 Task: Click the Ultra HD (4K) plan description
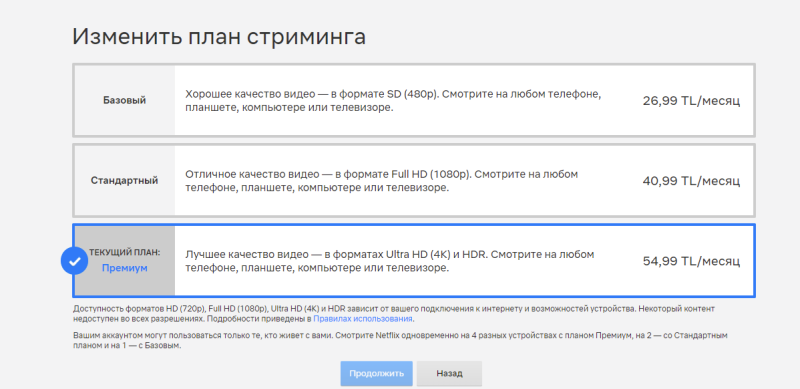(389, 261)
